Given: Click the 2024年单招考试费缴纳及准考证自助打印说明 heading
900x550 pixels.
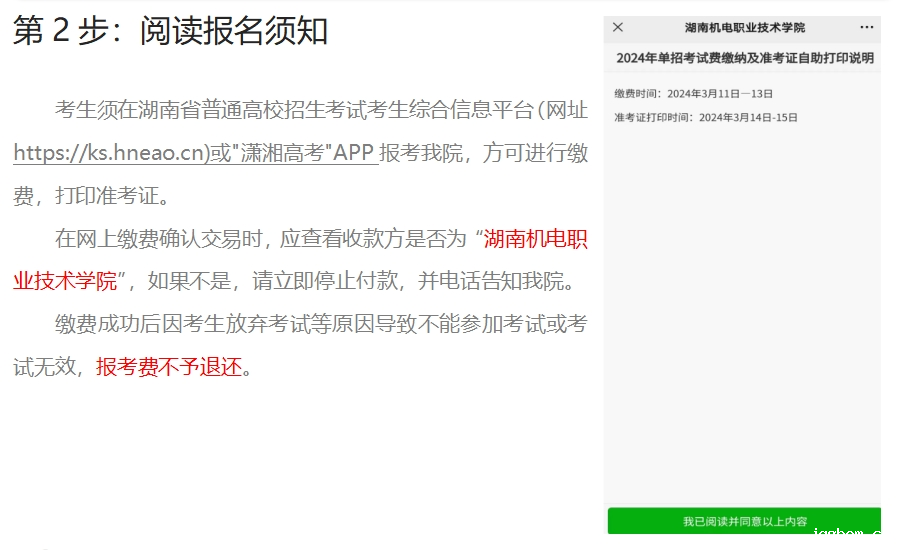Looking at the screenshot, I should (x=744, y=59).
